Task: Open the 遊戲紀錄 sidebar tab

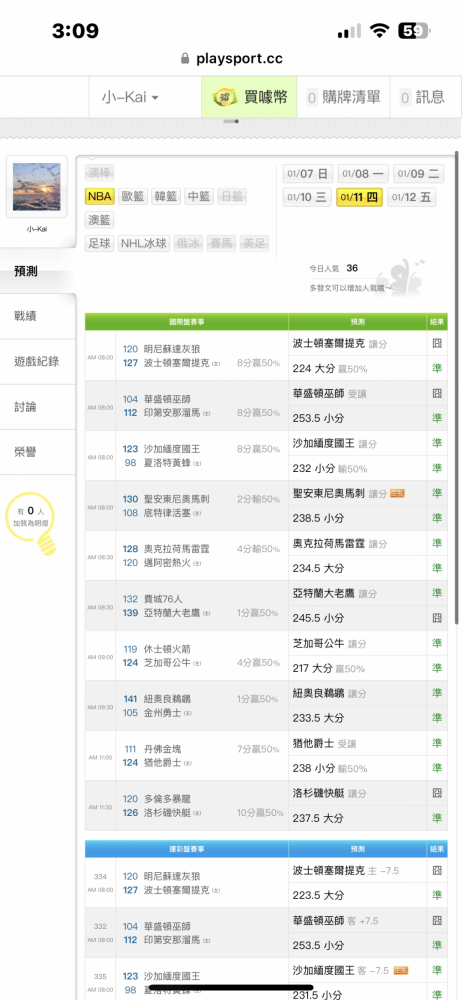Action: coord(38,362)
